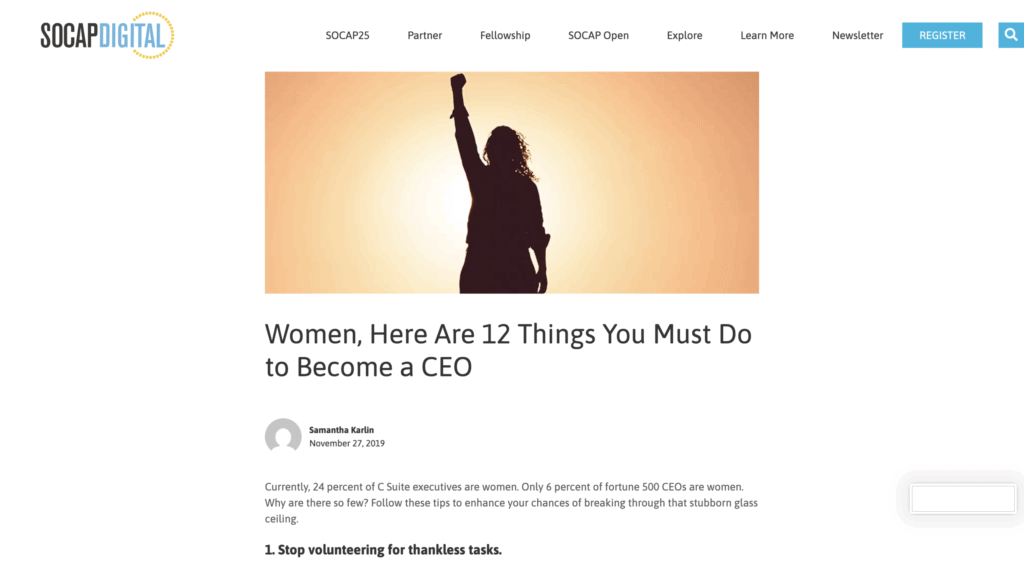The image size is (1024, 566).
Task: Click Samantha Karlin's avatar icon
Action: point(283,436)
